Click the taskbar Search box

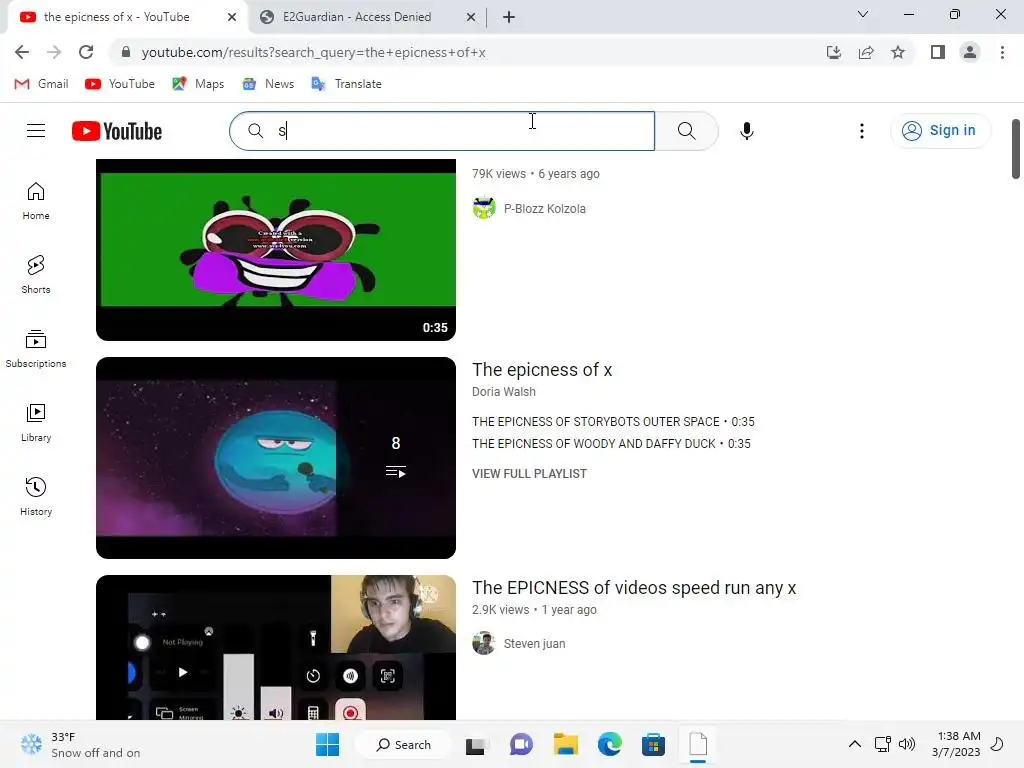pyautogui.click(x=404, y=744)
